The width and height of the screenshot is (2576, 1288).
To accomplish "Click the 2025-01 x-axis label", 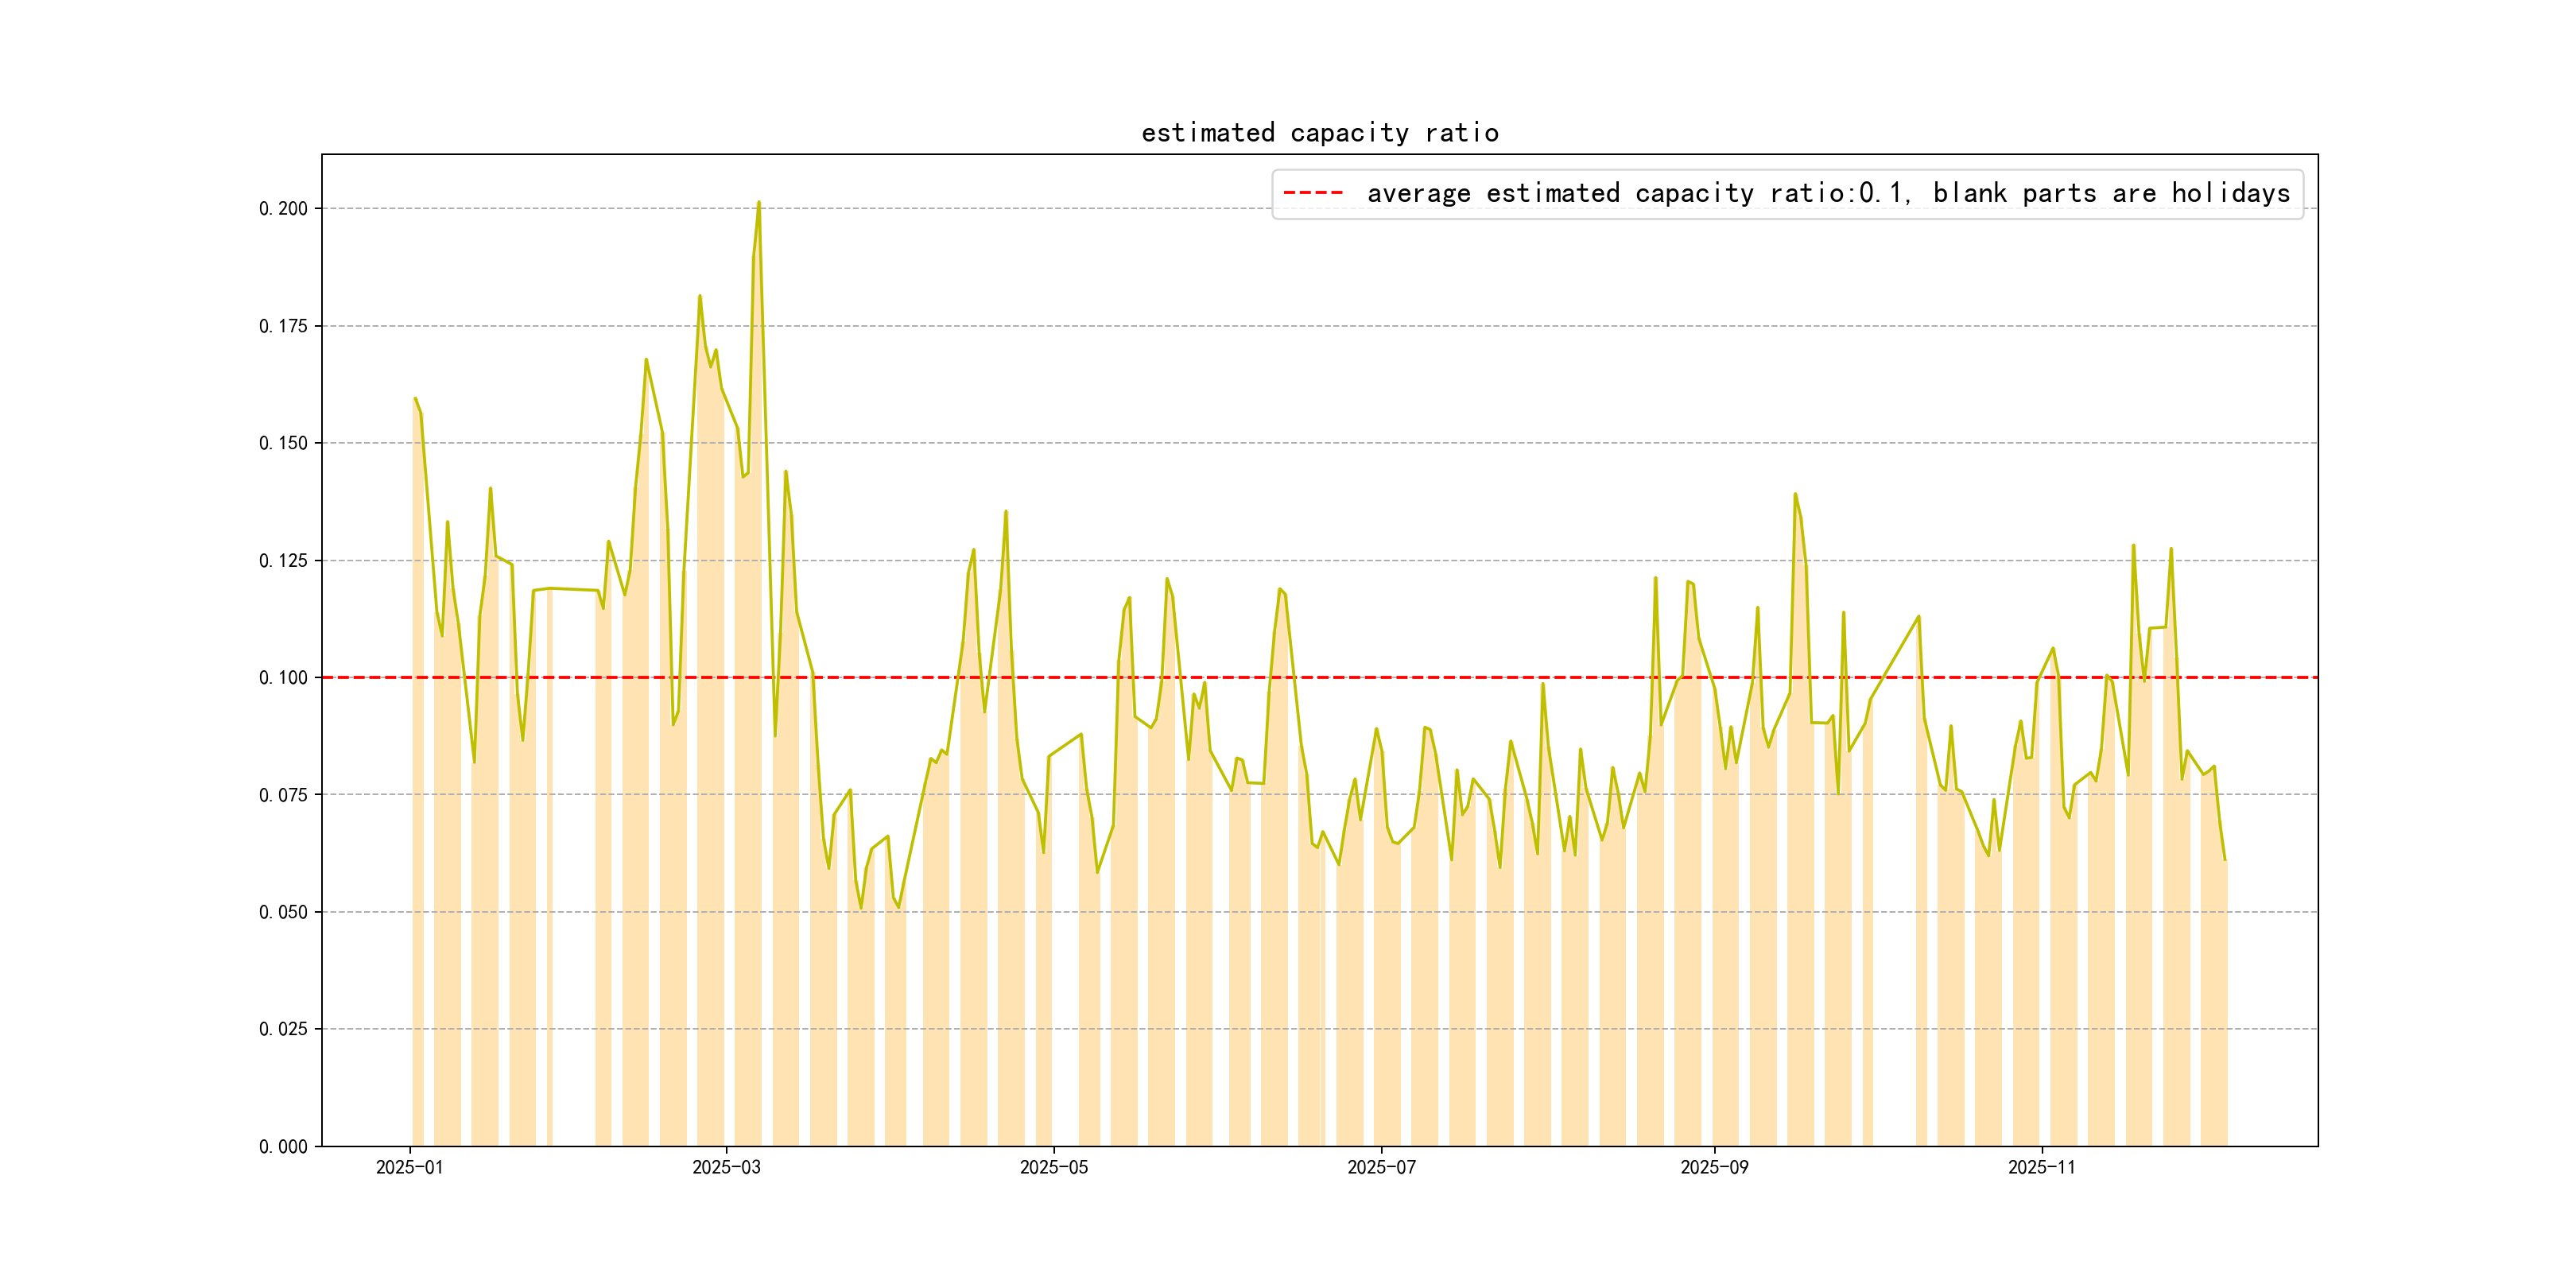I will pos(409,1167).
